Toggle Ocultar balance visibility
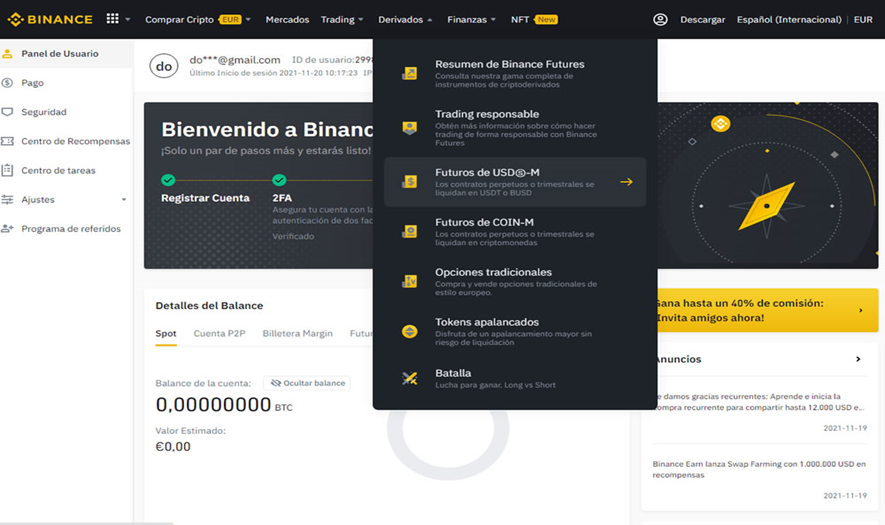Image resolution: width=885 pixels, height=525 pixels. pyautogui.click(x=307, y=383)
